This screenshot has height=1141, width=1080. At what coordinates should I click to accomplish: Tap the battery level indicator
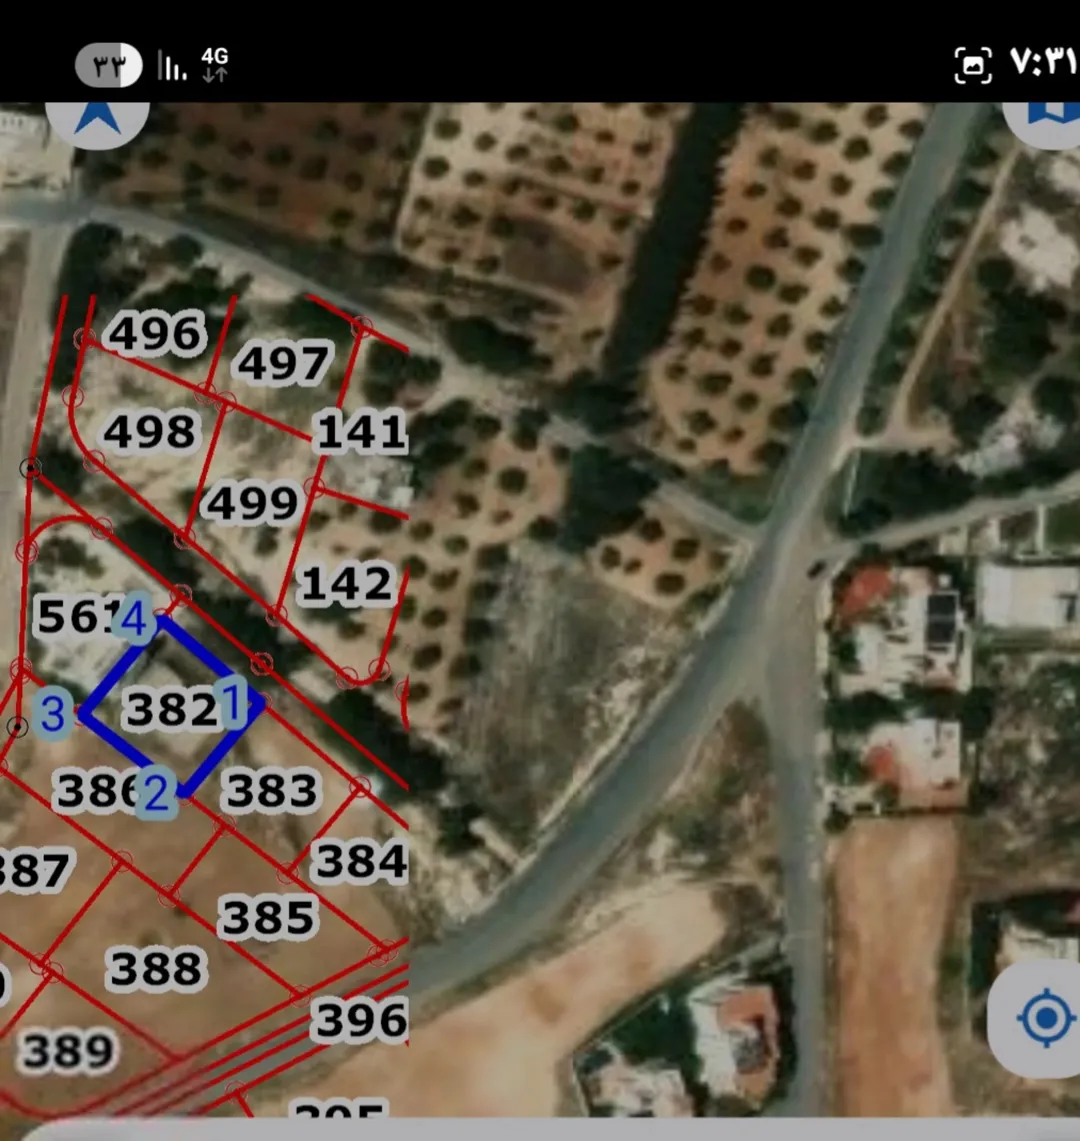(108, 65)
